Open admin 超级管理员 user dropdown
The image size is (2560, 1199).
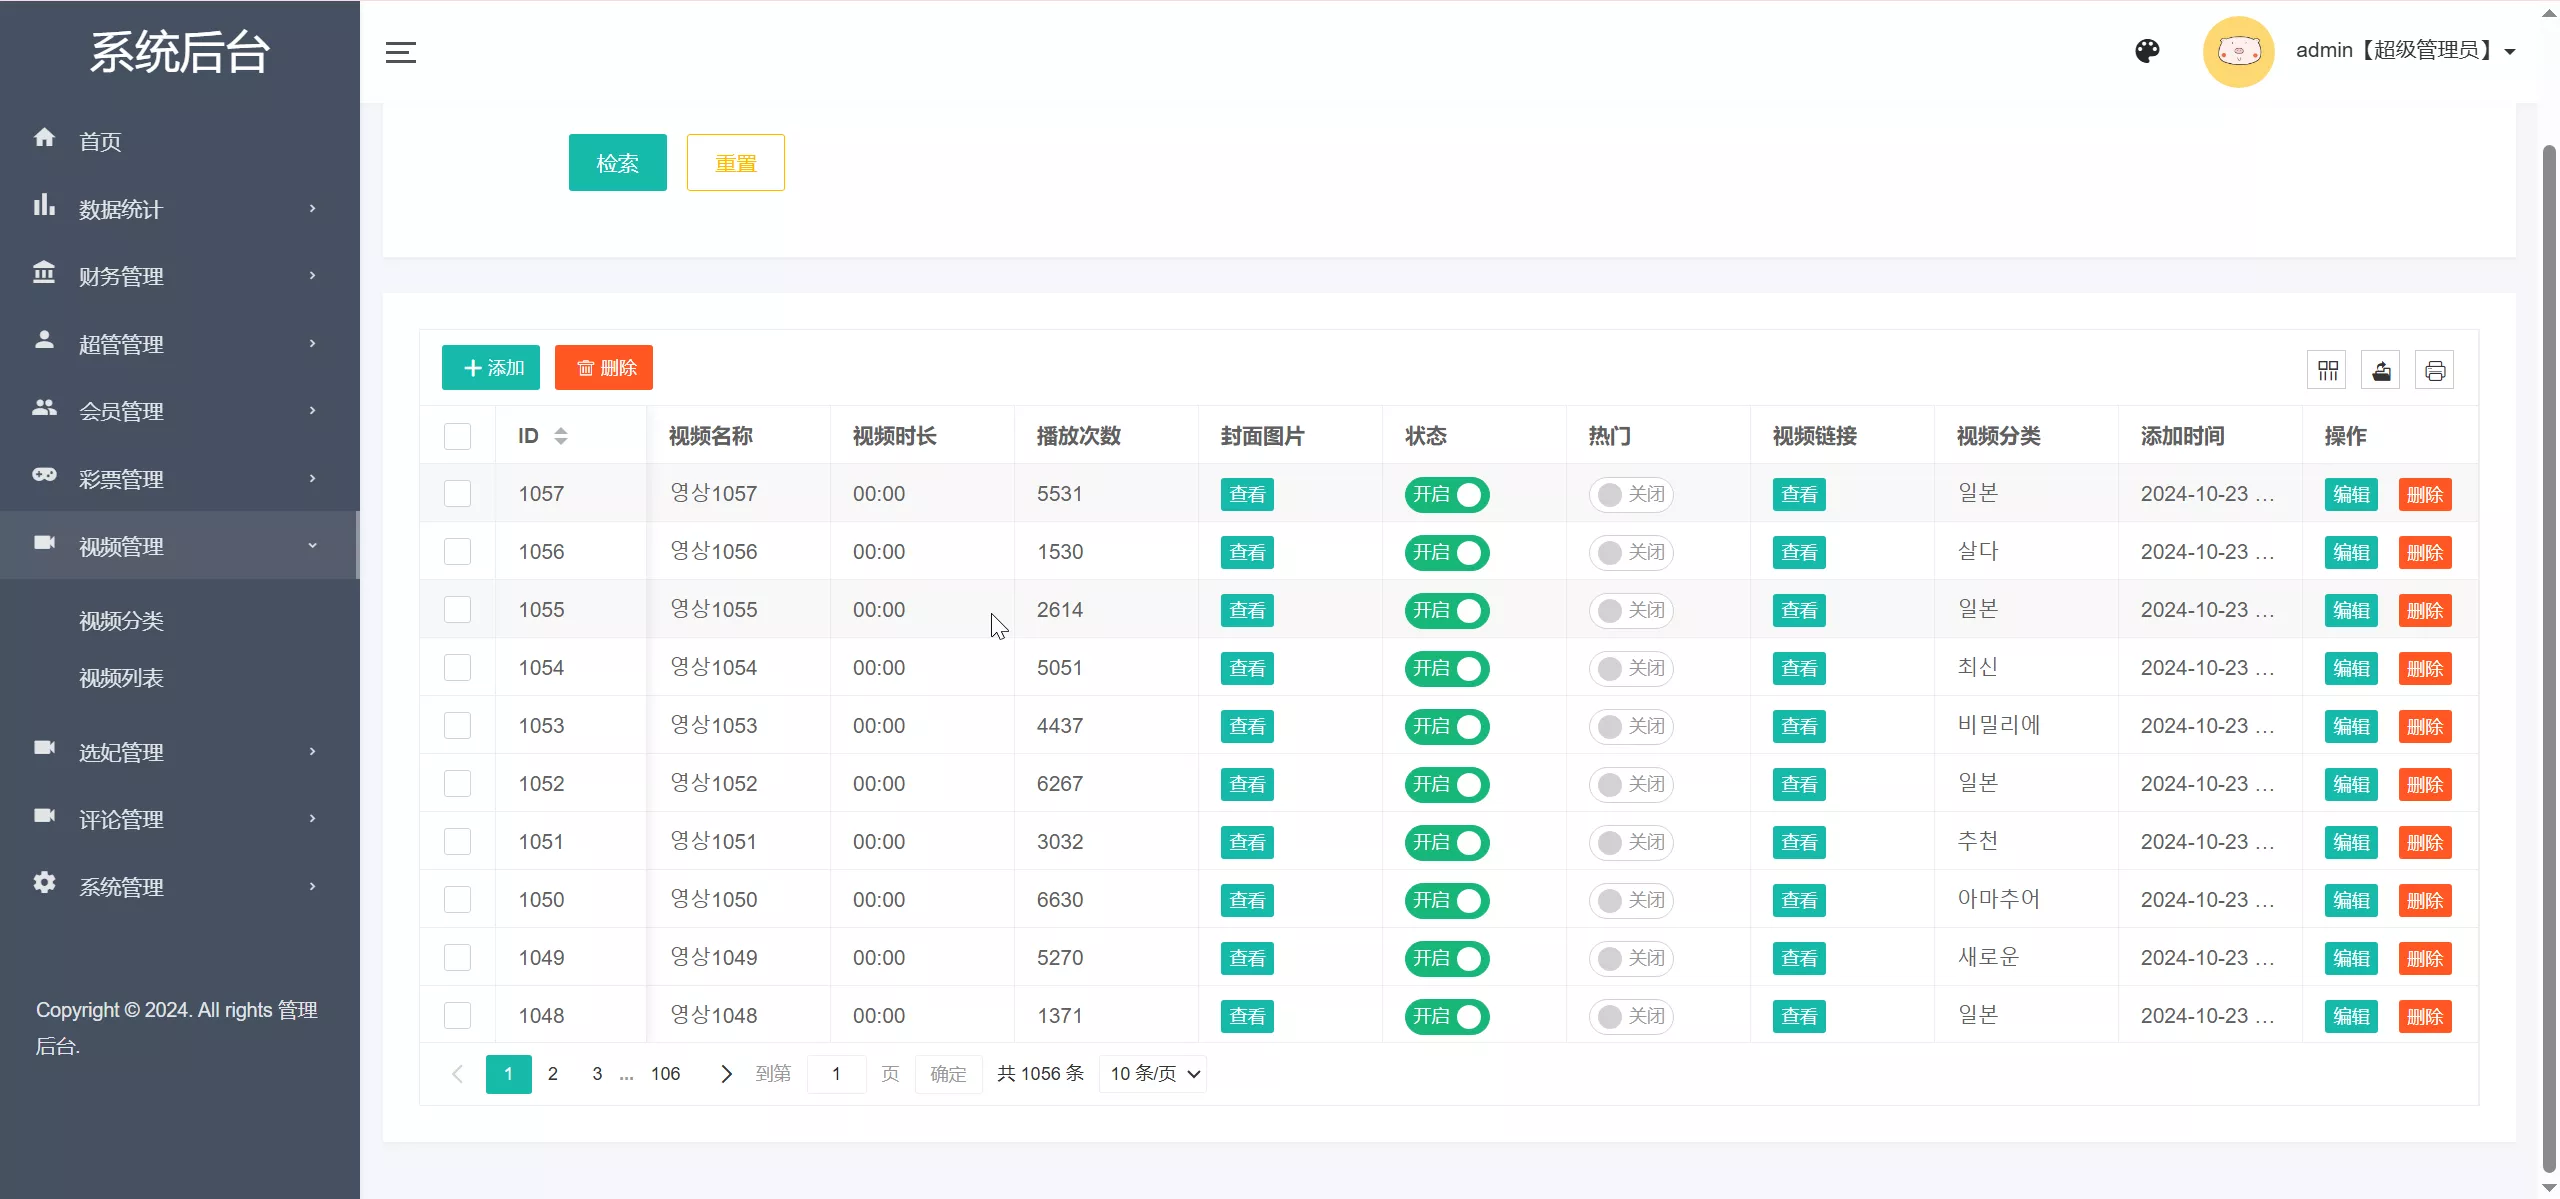coord(2404,51)
